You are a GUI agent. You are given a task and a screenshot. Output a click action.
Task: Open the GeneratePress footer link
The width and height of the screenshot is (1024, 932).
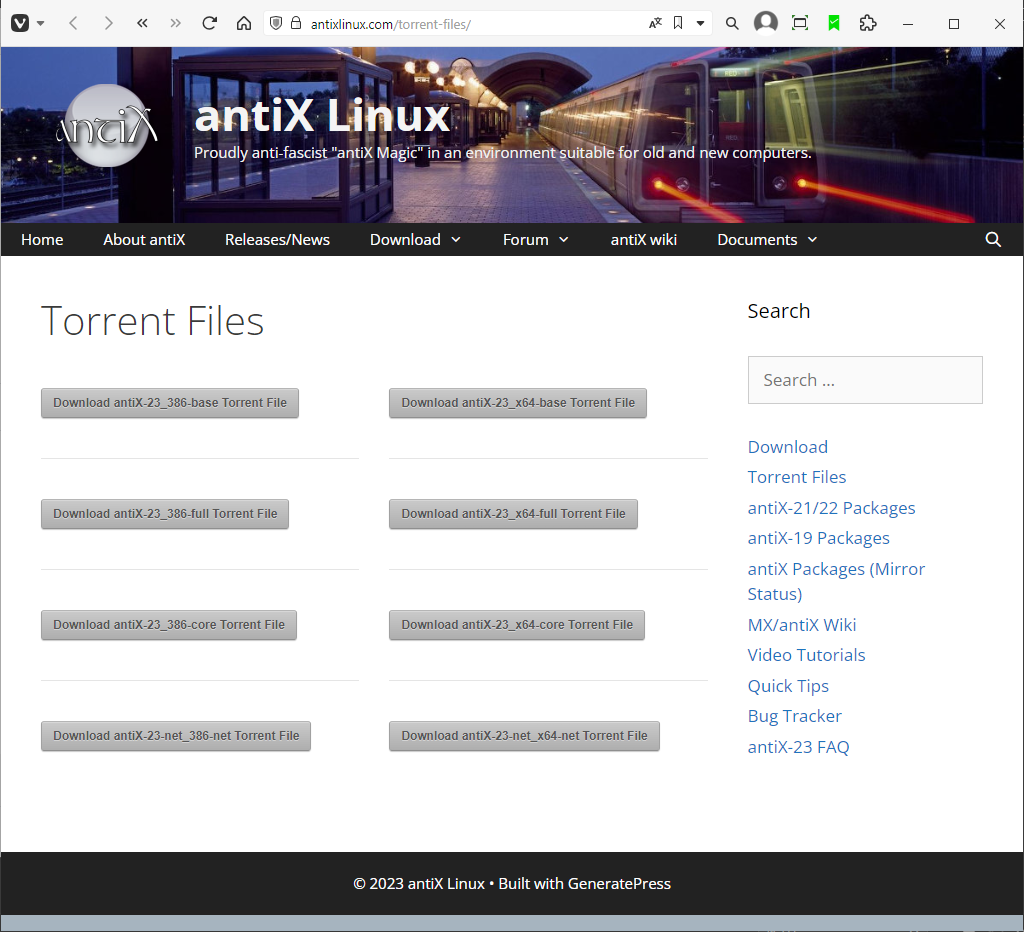pos(618,884)
